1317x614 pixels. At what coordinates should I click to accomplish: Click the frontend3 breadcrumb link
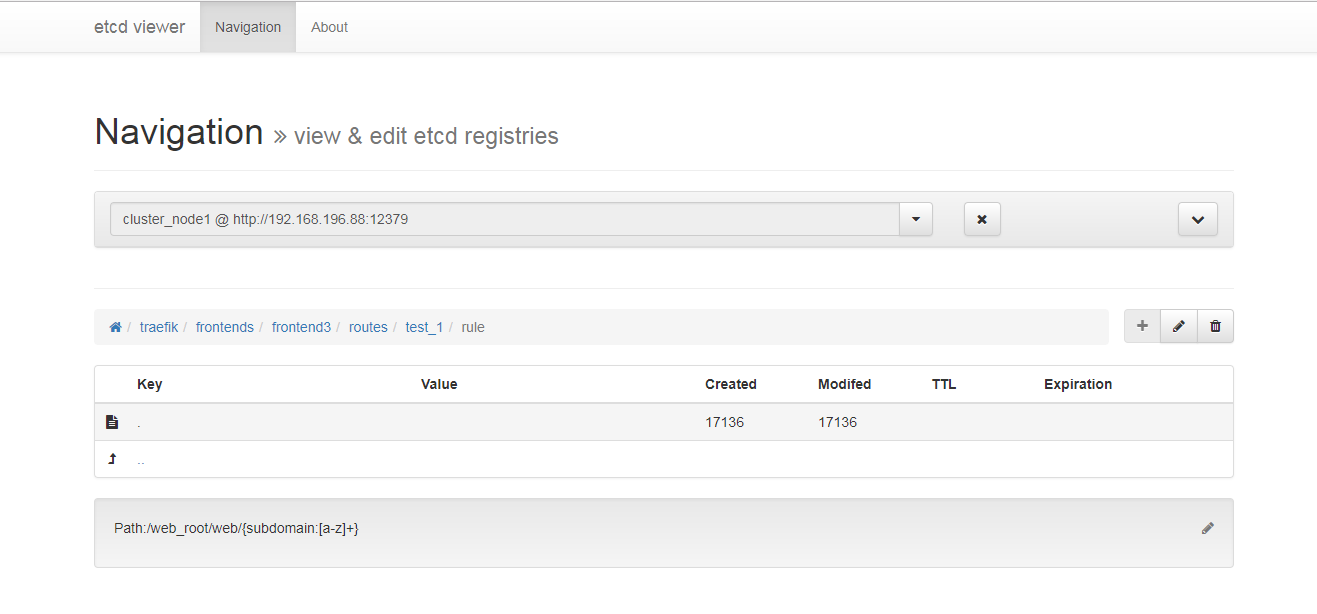click(302, 327)
